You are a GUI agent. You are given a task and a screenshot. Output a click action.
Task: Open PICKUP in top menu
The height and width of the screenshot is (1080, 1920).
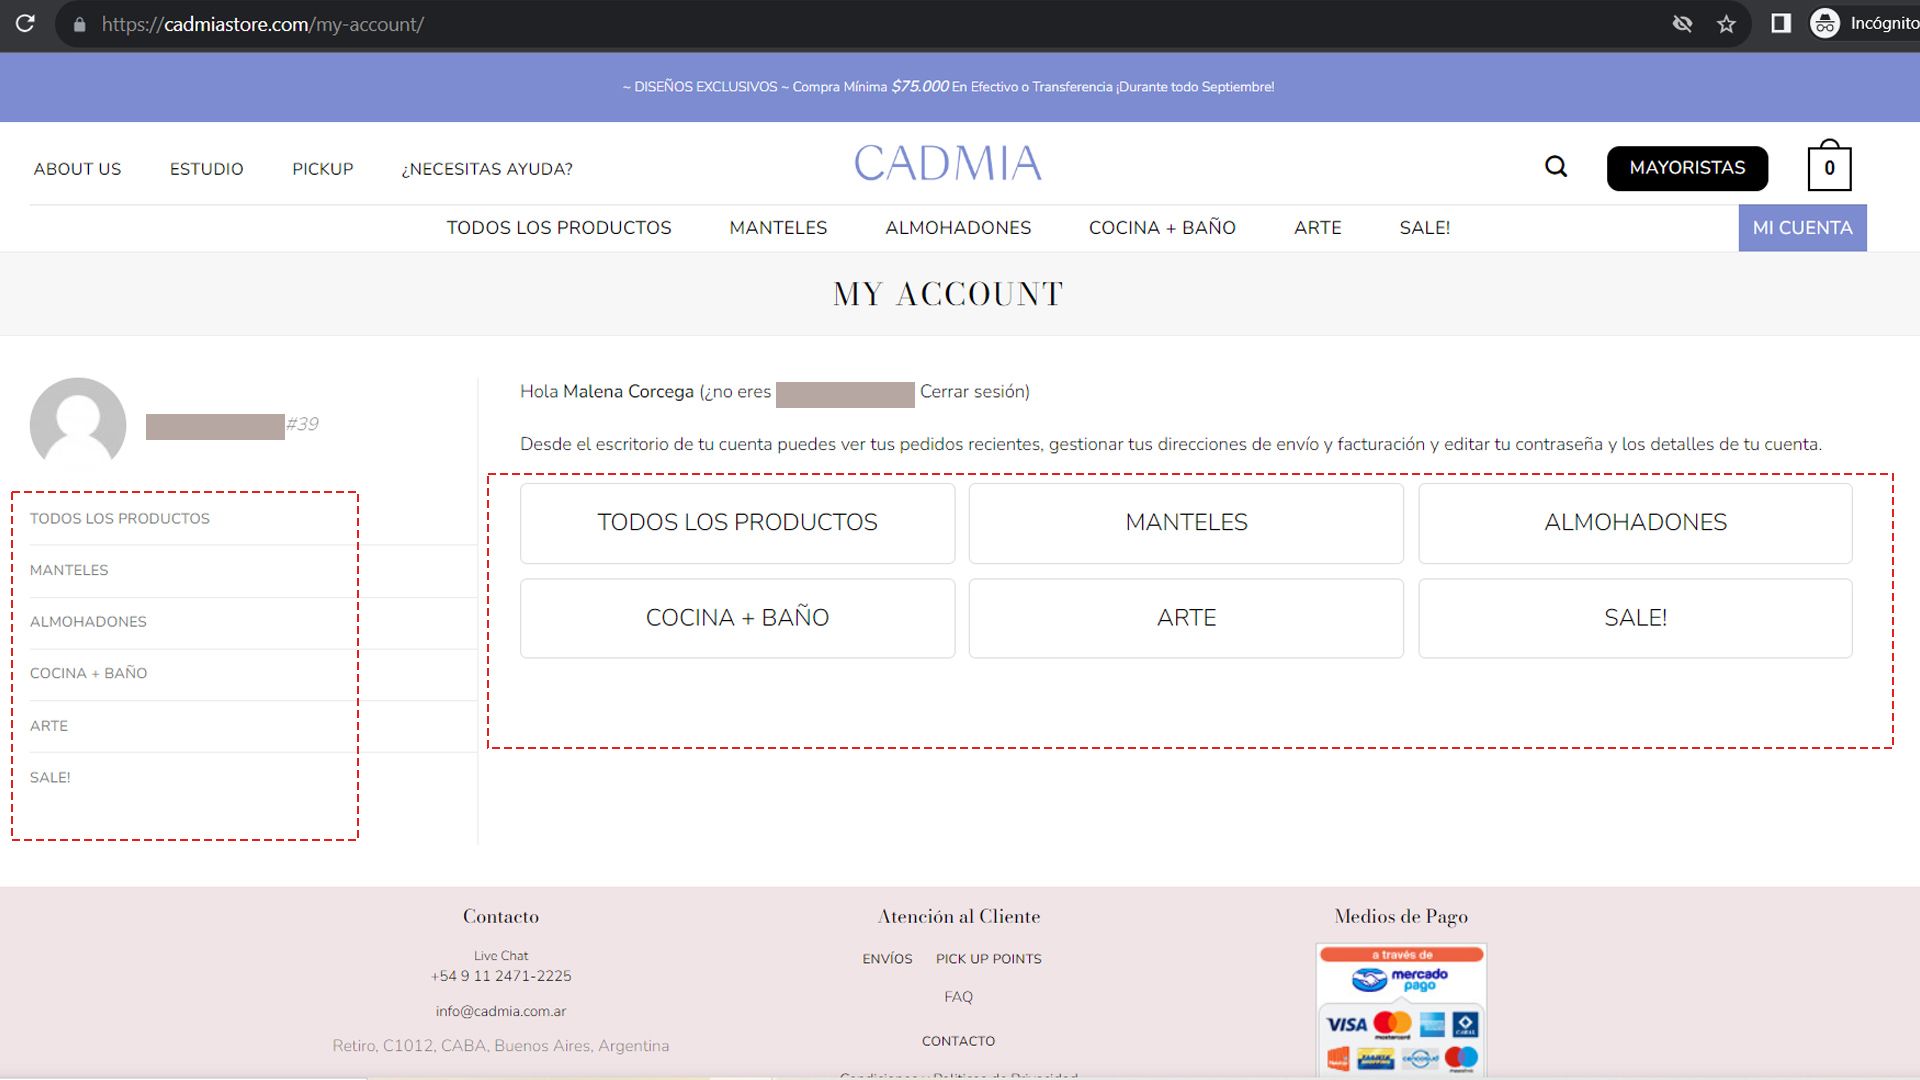pos(322,169)
